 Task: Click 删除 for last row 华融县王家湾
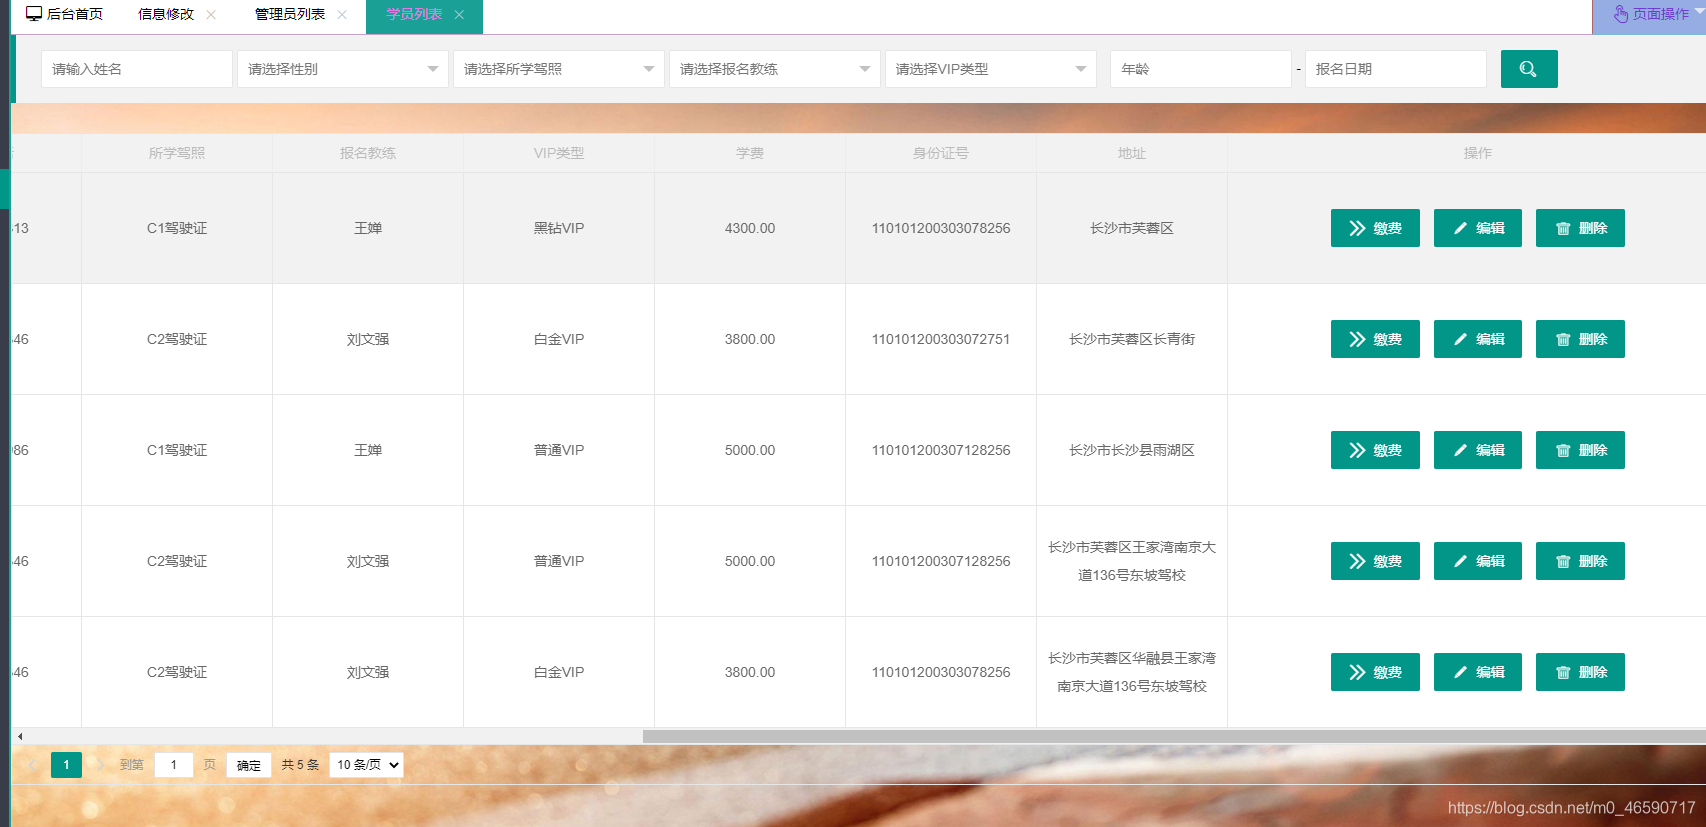point(1580,672)
